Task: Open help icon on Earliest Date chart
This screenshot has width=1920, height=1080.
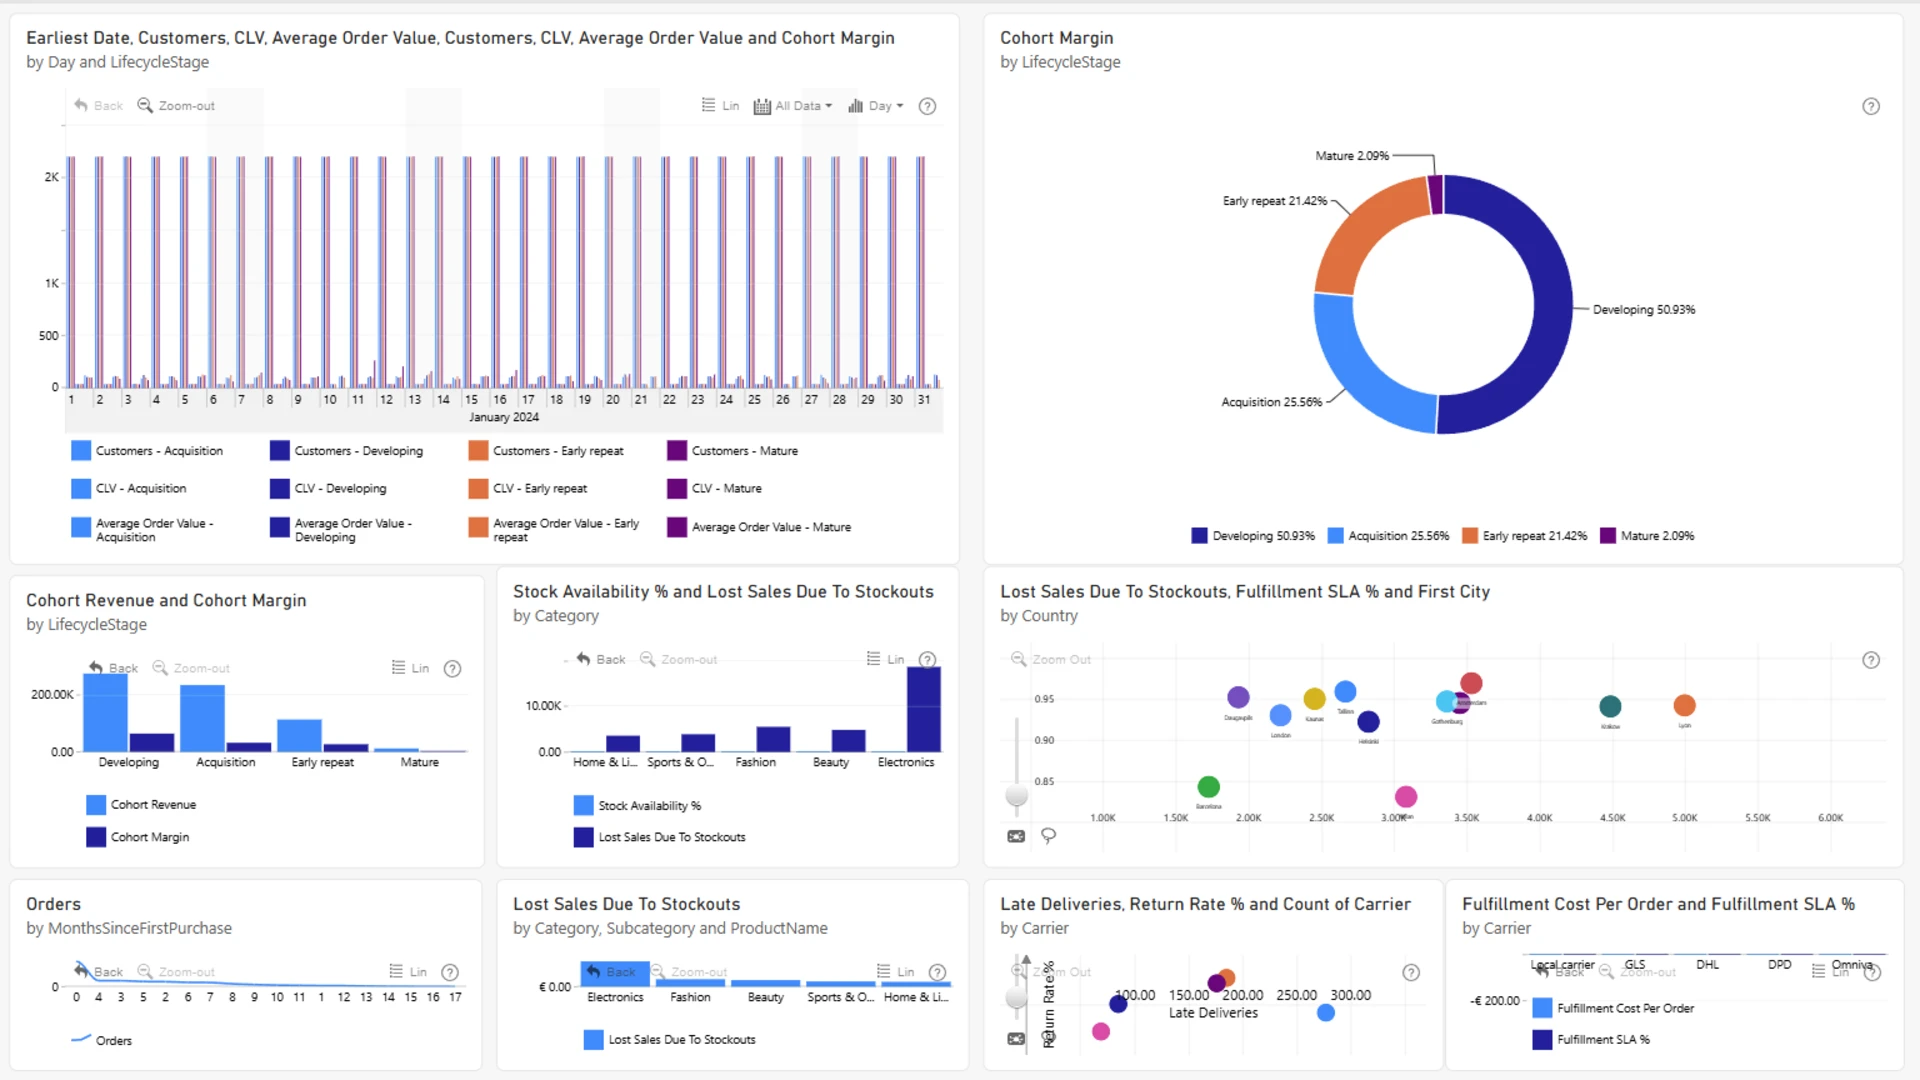Action: click(x=927, y=106)
